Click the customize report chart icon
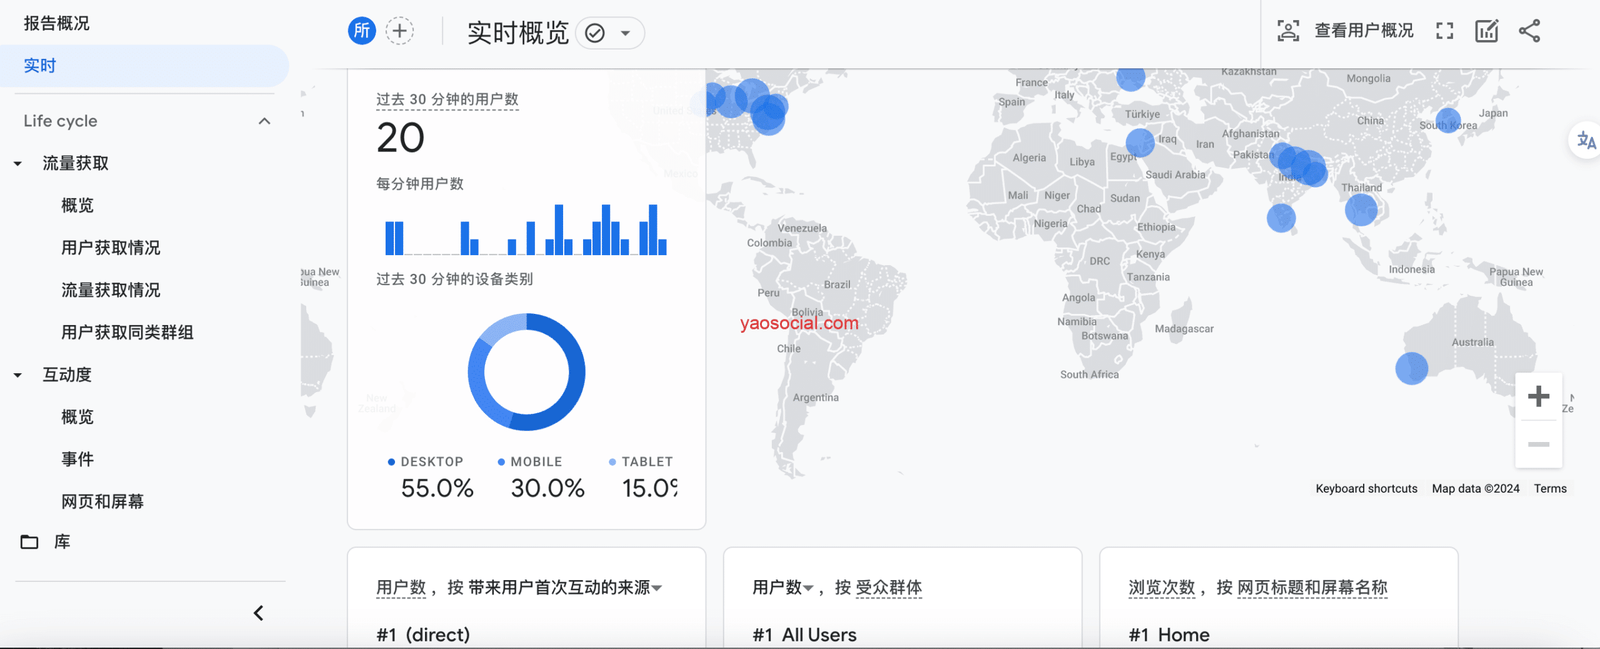The image size is (1600, 649). (x=1486, y=31)
